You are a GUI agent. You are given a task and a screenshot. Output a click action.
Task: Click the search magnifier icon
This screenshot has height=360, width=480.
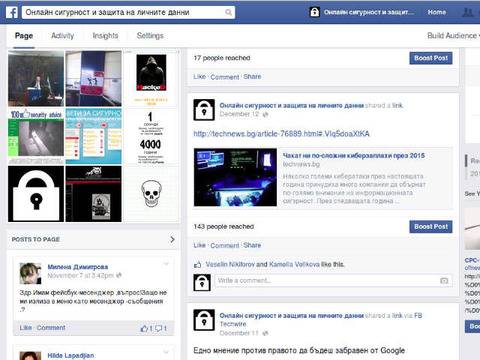tap(228, 12)
